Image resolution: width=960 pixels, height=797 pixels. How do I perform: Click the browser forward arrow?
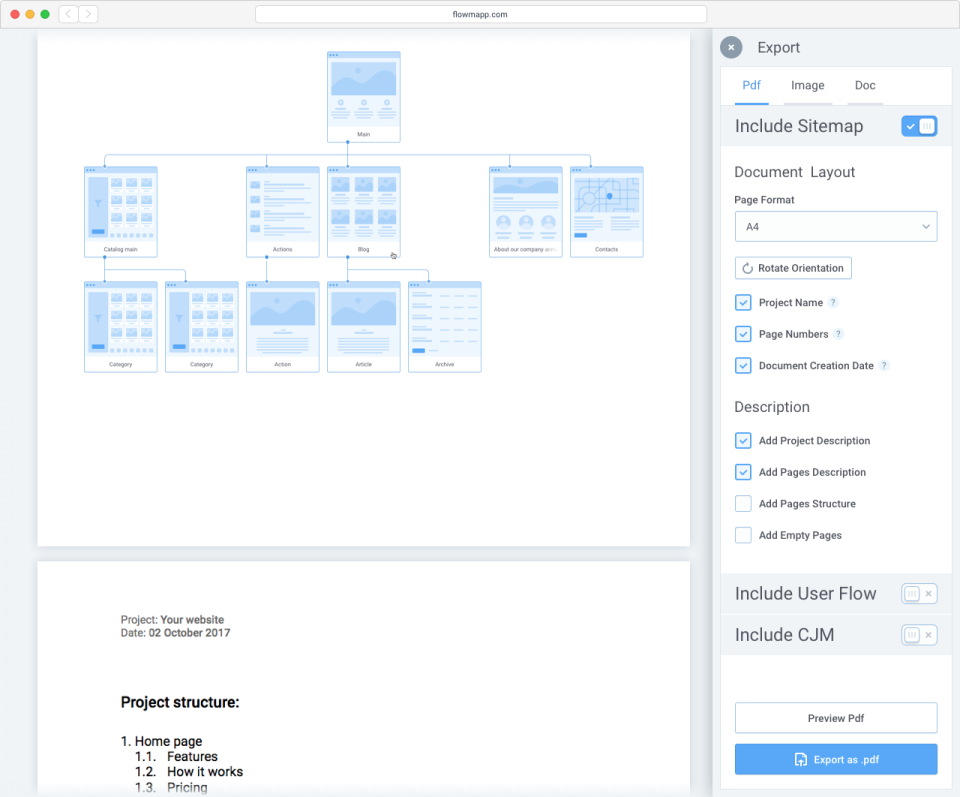(x=87, y=14)
